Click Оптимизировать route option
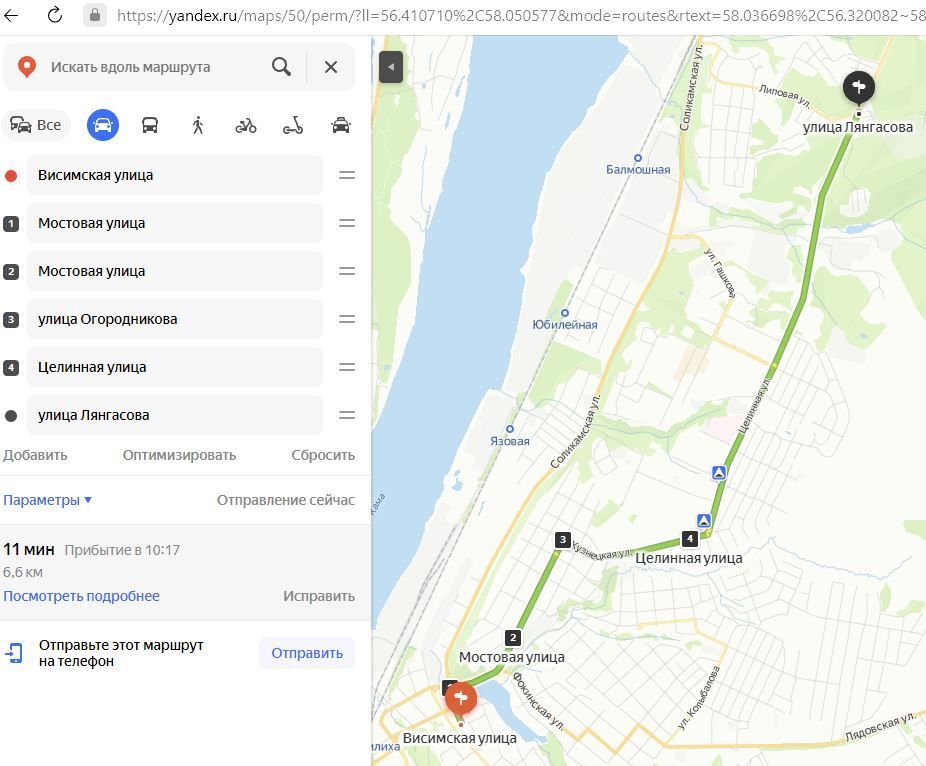Screen dimensions: 926x766 (180, 455)
